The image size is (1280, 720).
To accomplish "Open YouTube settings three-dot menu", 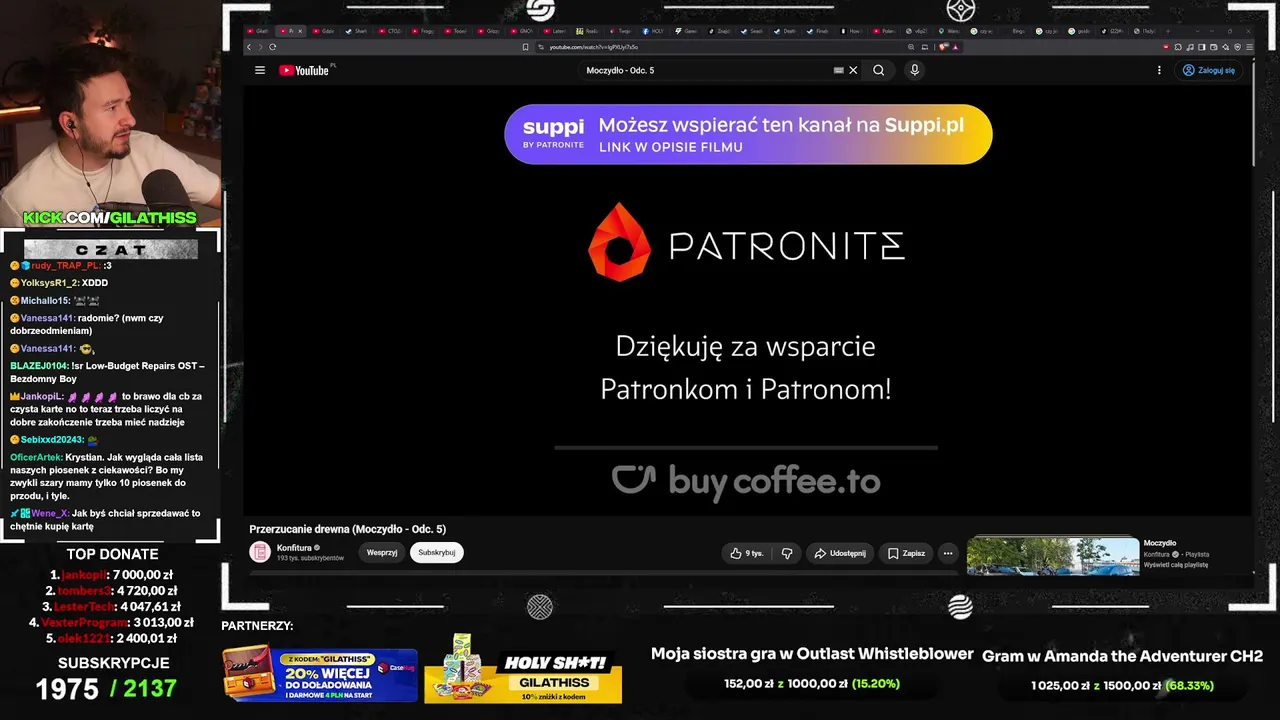I will (1159, 70).
